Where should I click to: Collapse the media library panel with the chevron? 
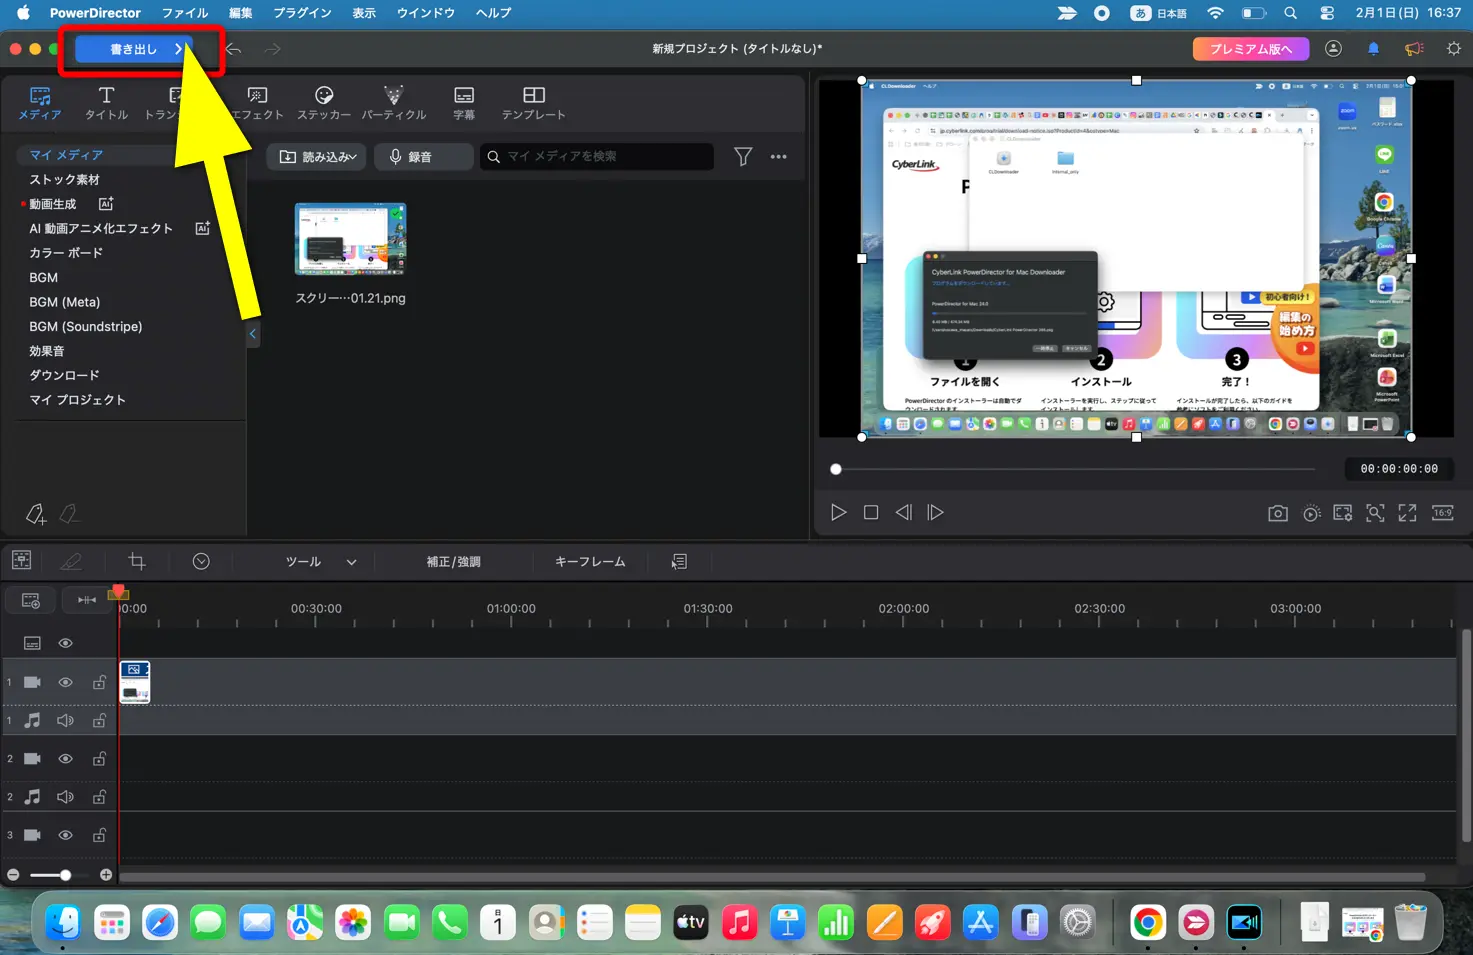click(x=252, y=334)
